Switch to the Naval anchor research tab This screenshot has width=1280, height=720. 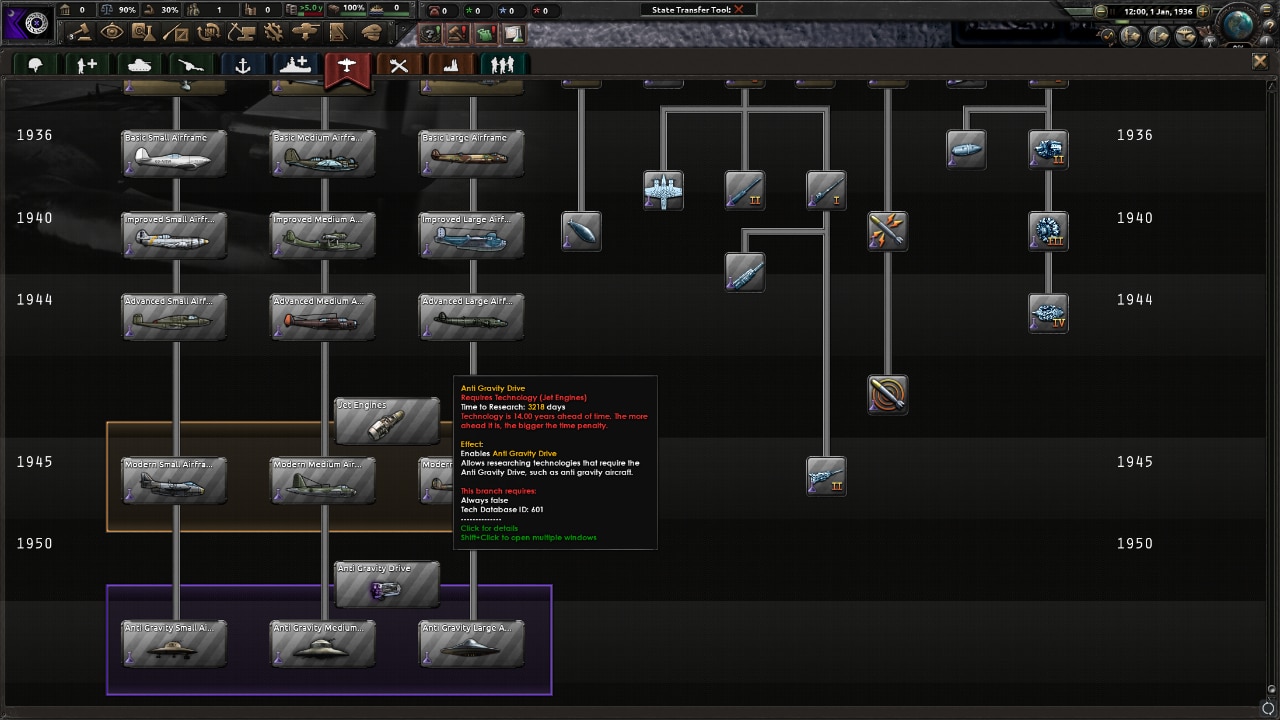pyautogui.click(x=243, y=65)
